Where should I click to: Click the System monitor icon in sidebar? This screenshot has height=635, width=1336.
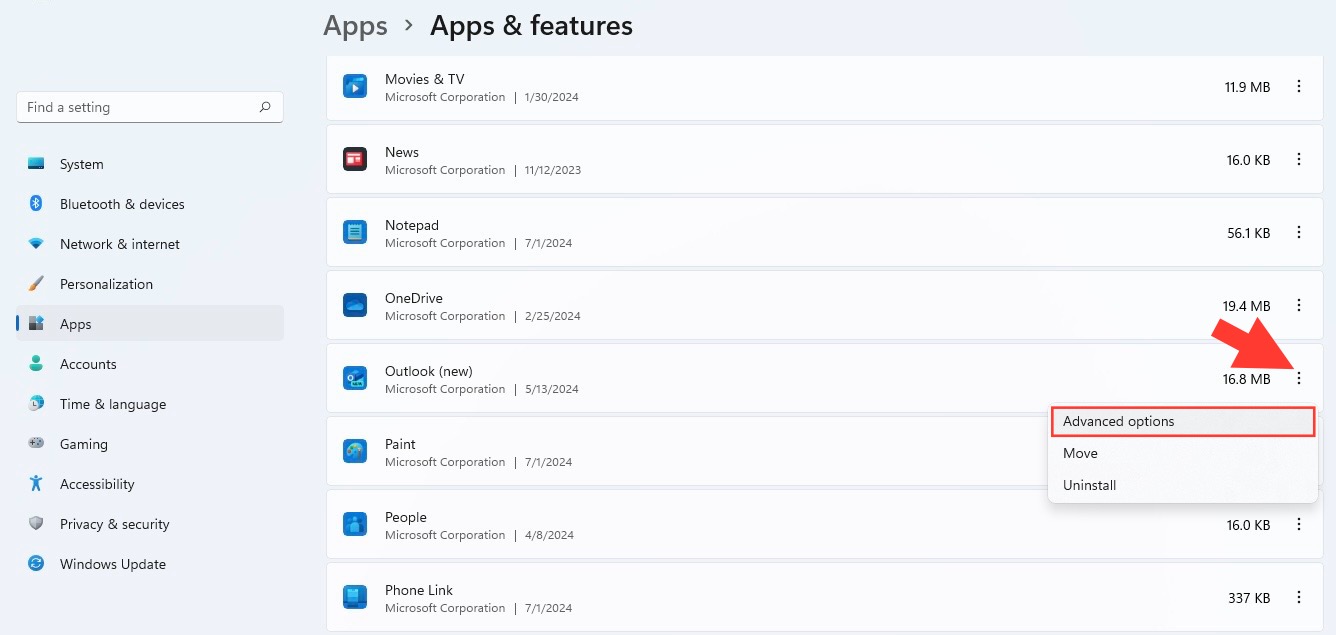(x=36, y=164)
